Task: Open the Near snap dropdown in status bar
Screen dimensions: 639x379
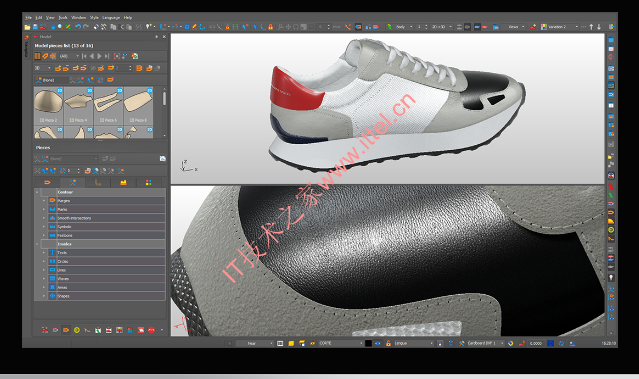Action: click(x=255, y=344)
